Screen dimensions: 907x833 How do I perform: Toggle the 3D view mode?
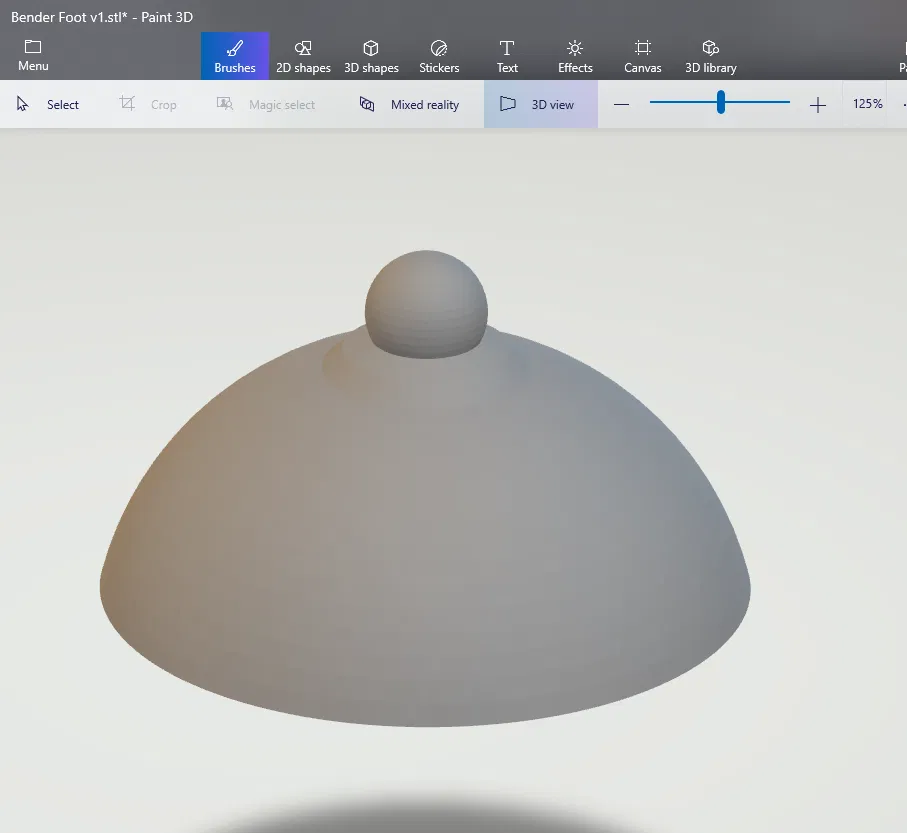[x=541, y=104]
